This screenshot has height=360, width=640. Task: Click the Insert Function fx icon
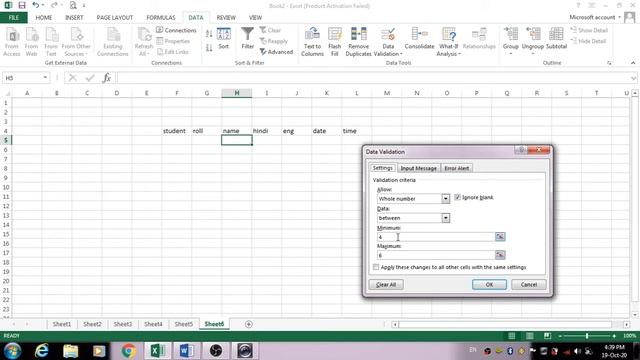(x=107, y=78)
